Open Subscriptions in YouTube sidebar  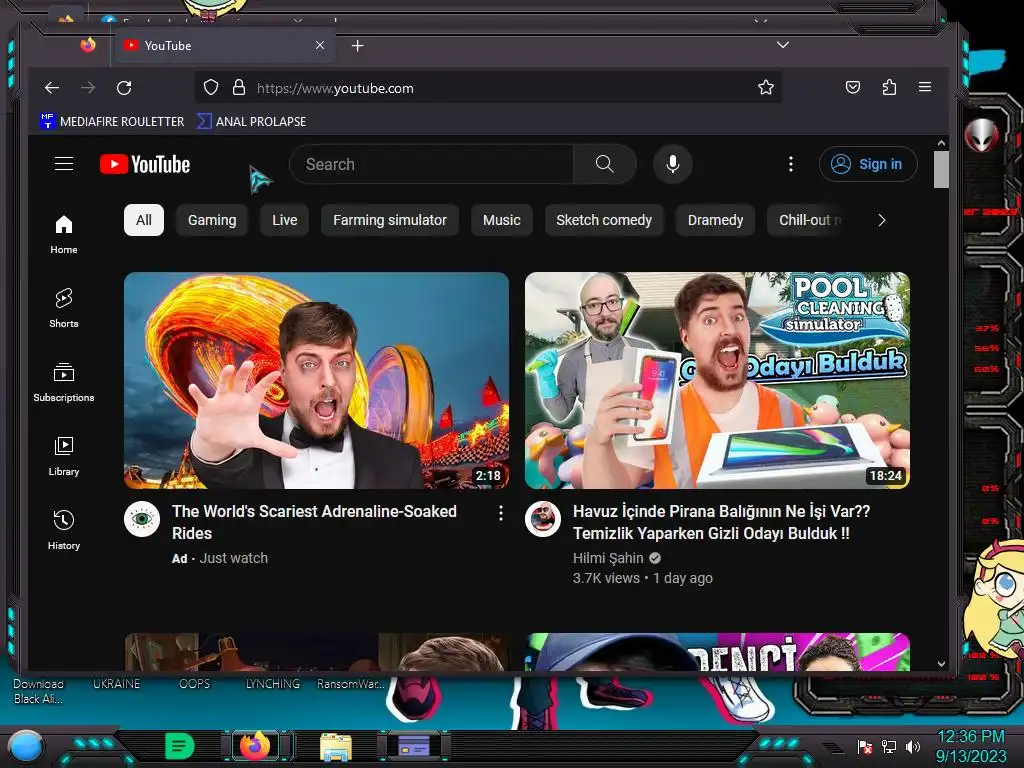pyautogui.click(x=64, y=382)
